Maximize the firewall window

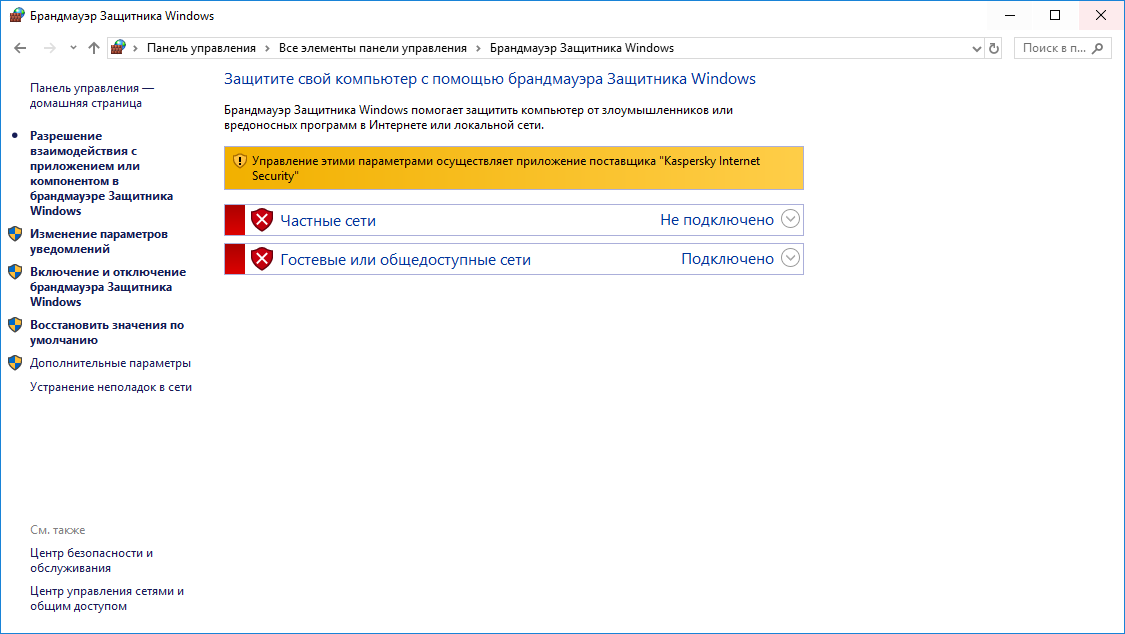pos(1055,15)
